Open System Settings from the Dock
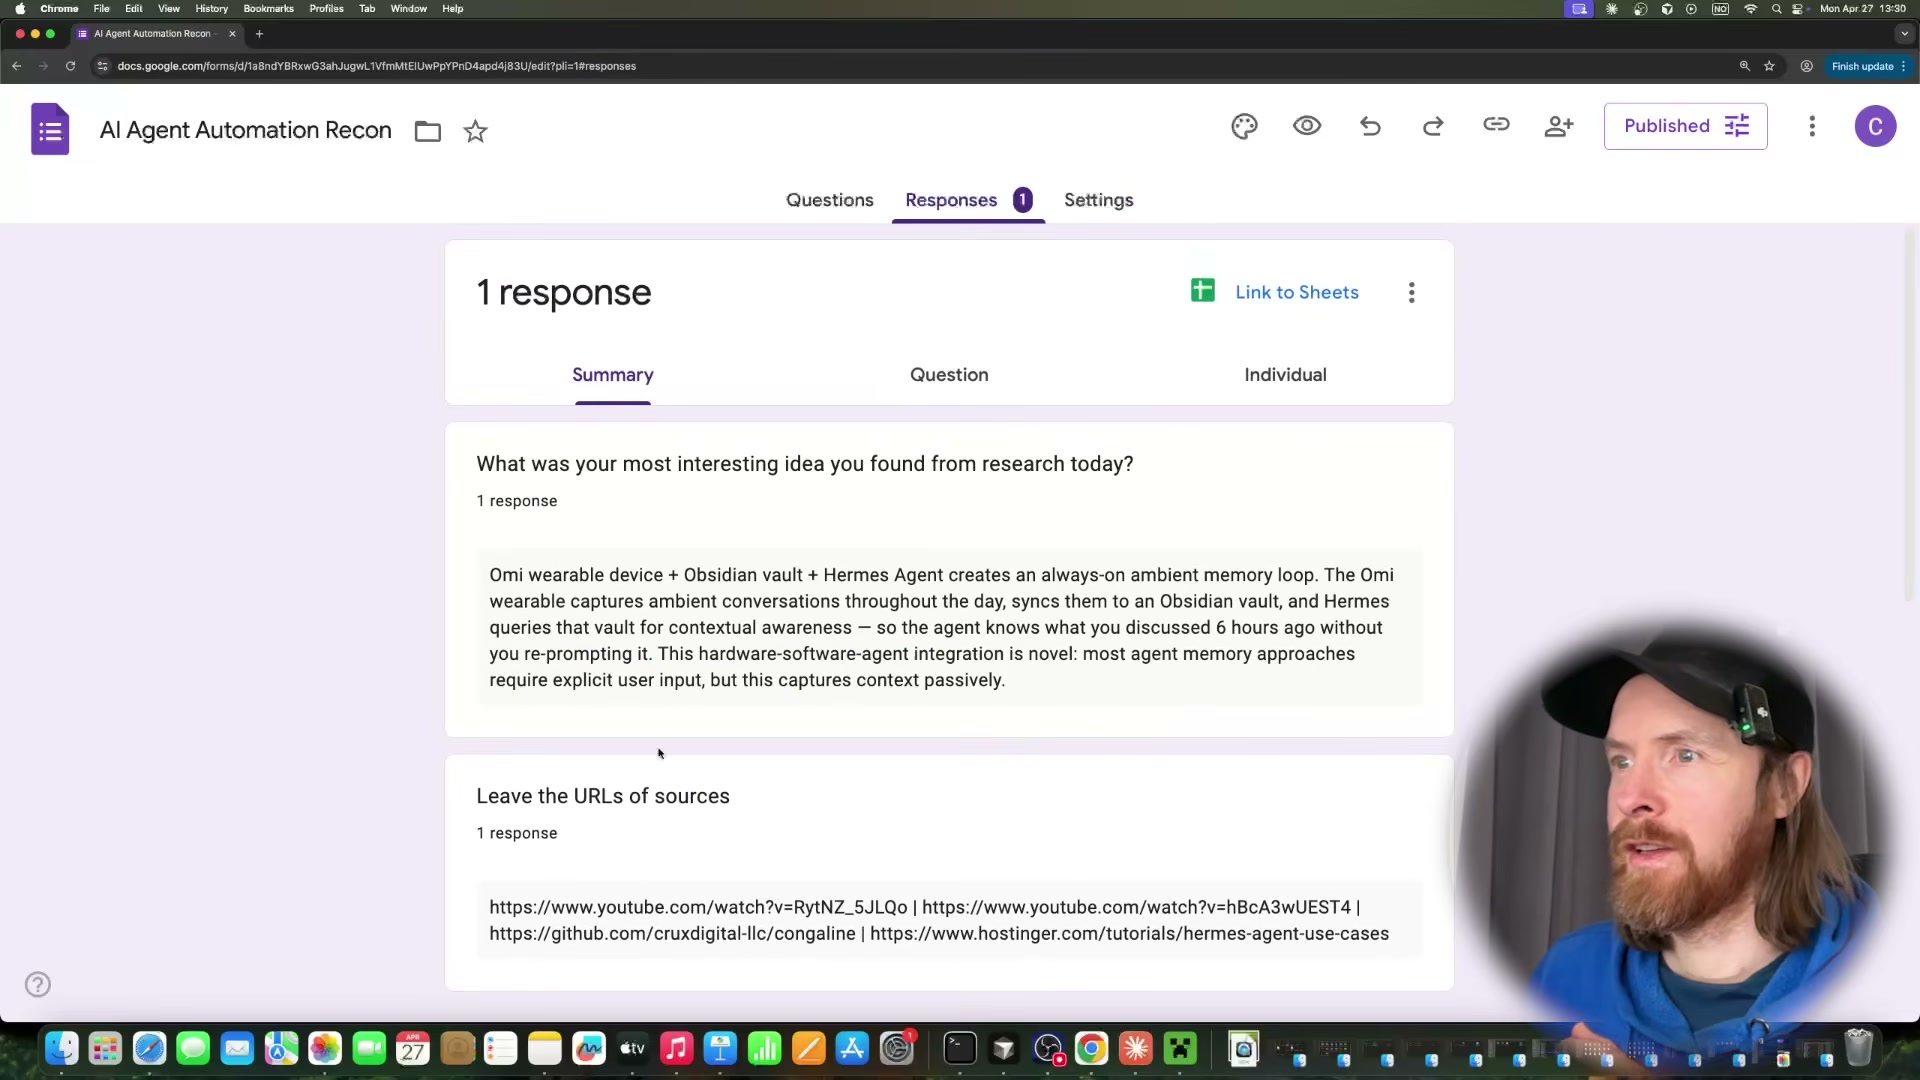This screenshot has width=1920, height=1080. coord(896,1048)
